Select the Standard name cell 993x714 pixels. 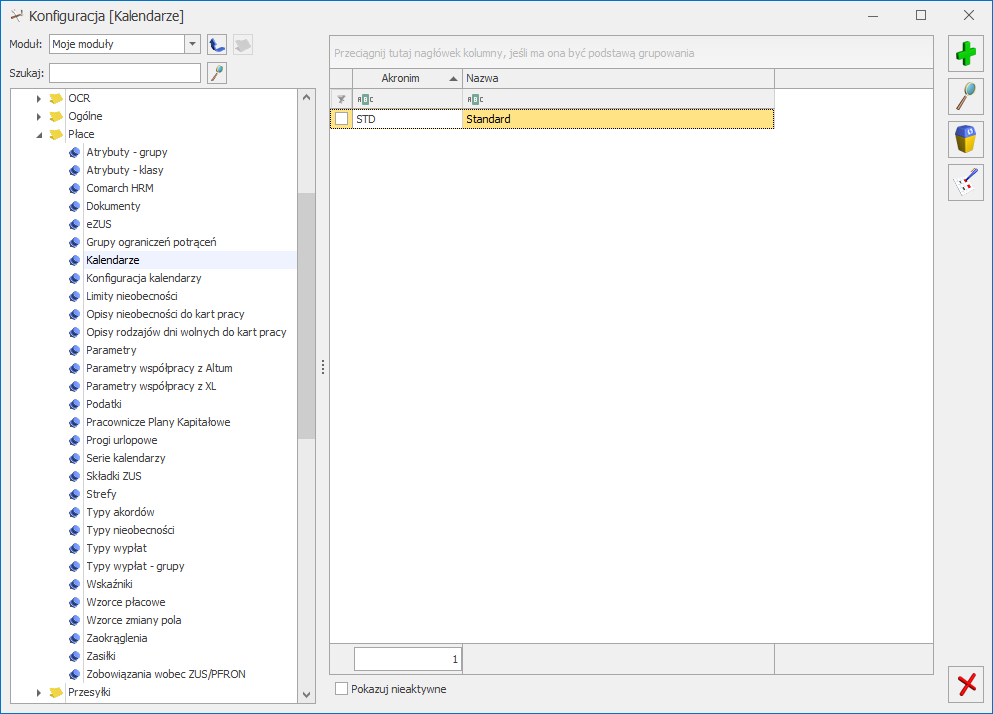pyautogui.click(x=618, y=119)
